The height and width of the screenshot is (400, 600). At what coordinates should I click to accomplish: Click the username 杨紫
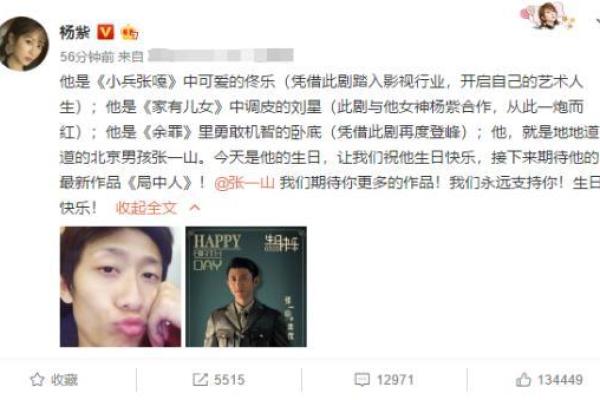(x=75, y=33)
